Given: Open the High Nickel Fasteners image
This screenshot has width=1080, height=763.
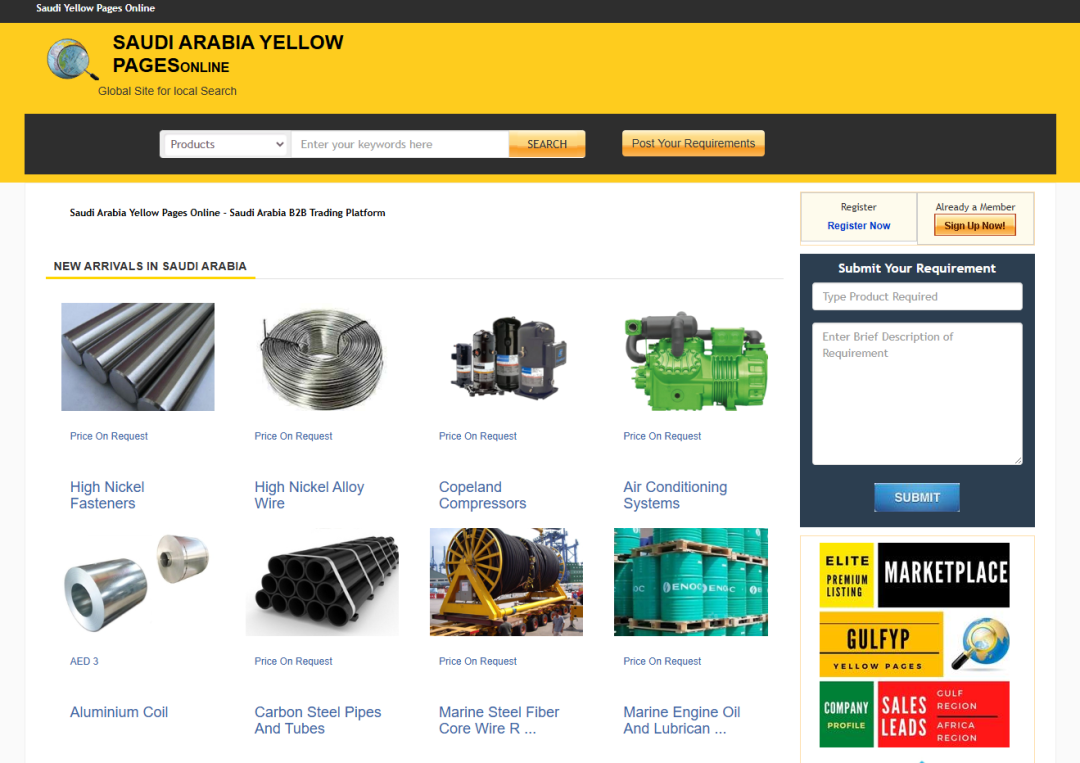Looking at the screenshot, I should pos(138,357).
